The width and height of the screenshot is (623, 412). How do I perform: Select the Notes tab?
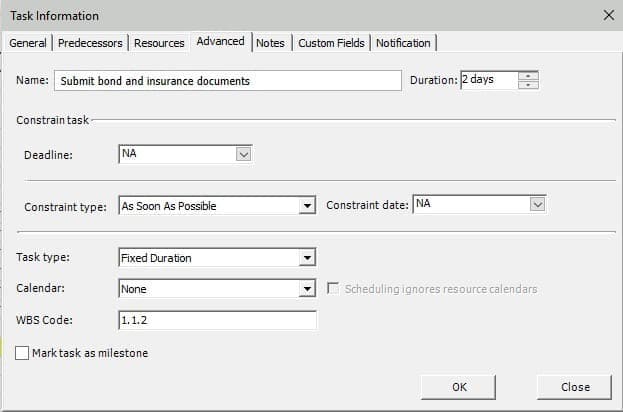point(270,43)
